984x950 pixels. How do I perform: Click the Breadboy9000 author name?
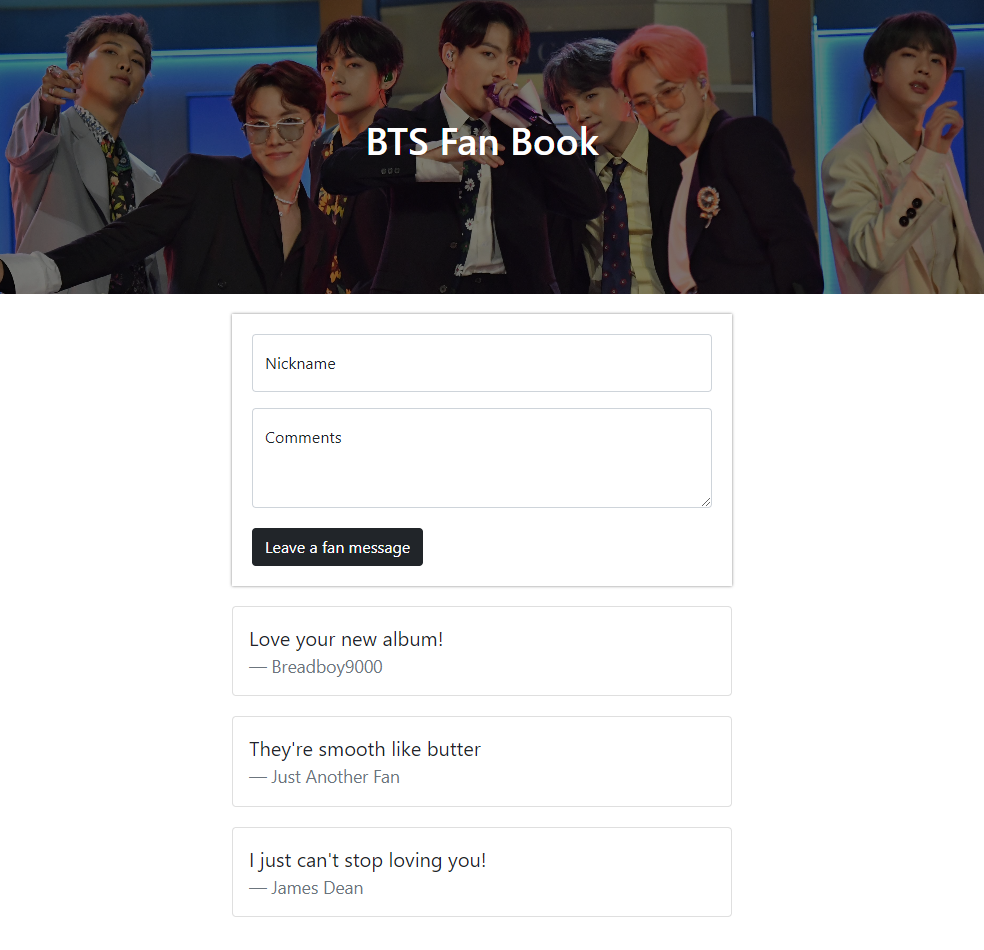pyautogui.click(x=327, y=667)
